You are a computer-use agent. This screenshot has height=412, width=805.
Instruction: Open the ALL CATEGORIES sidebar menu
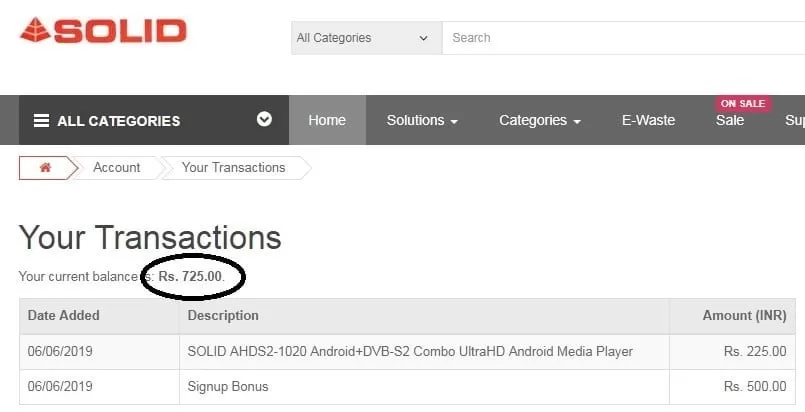[154, 120]
